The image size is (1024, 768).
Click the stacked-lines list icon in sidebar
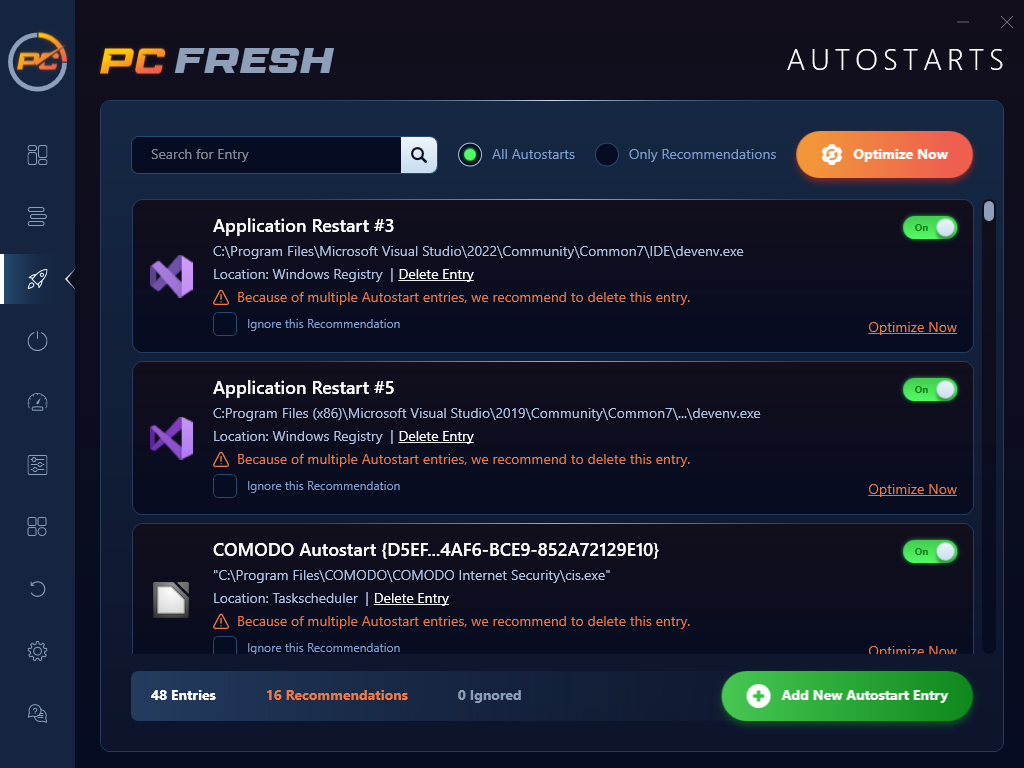click(x=37, y=216)
